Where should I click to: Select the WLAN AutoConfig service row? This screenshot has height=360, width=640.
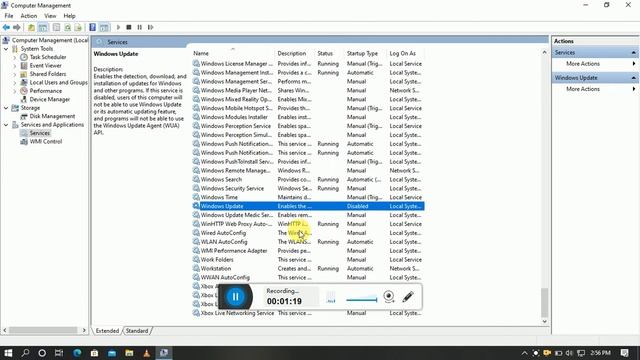pos(308,242)
